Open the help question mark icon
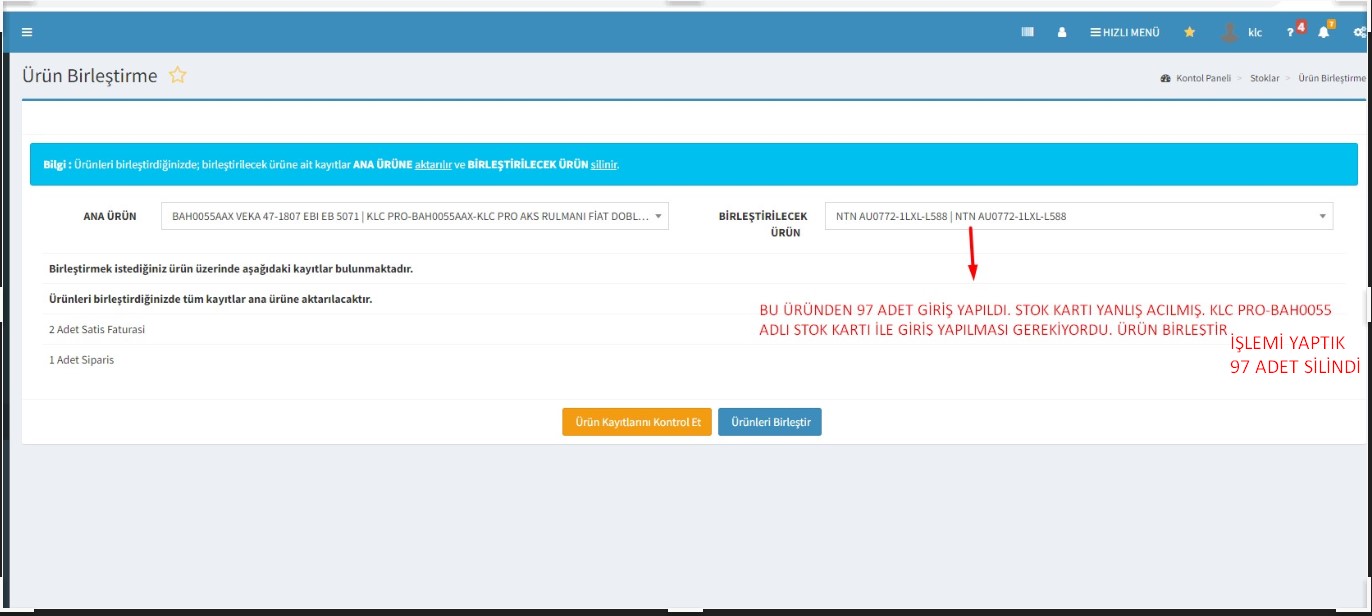The width and height of the screenshot is (1372, 616). pos(1291,32)
